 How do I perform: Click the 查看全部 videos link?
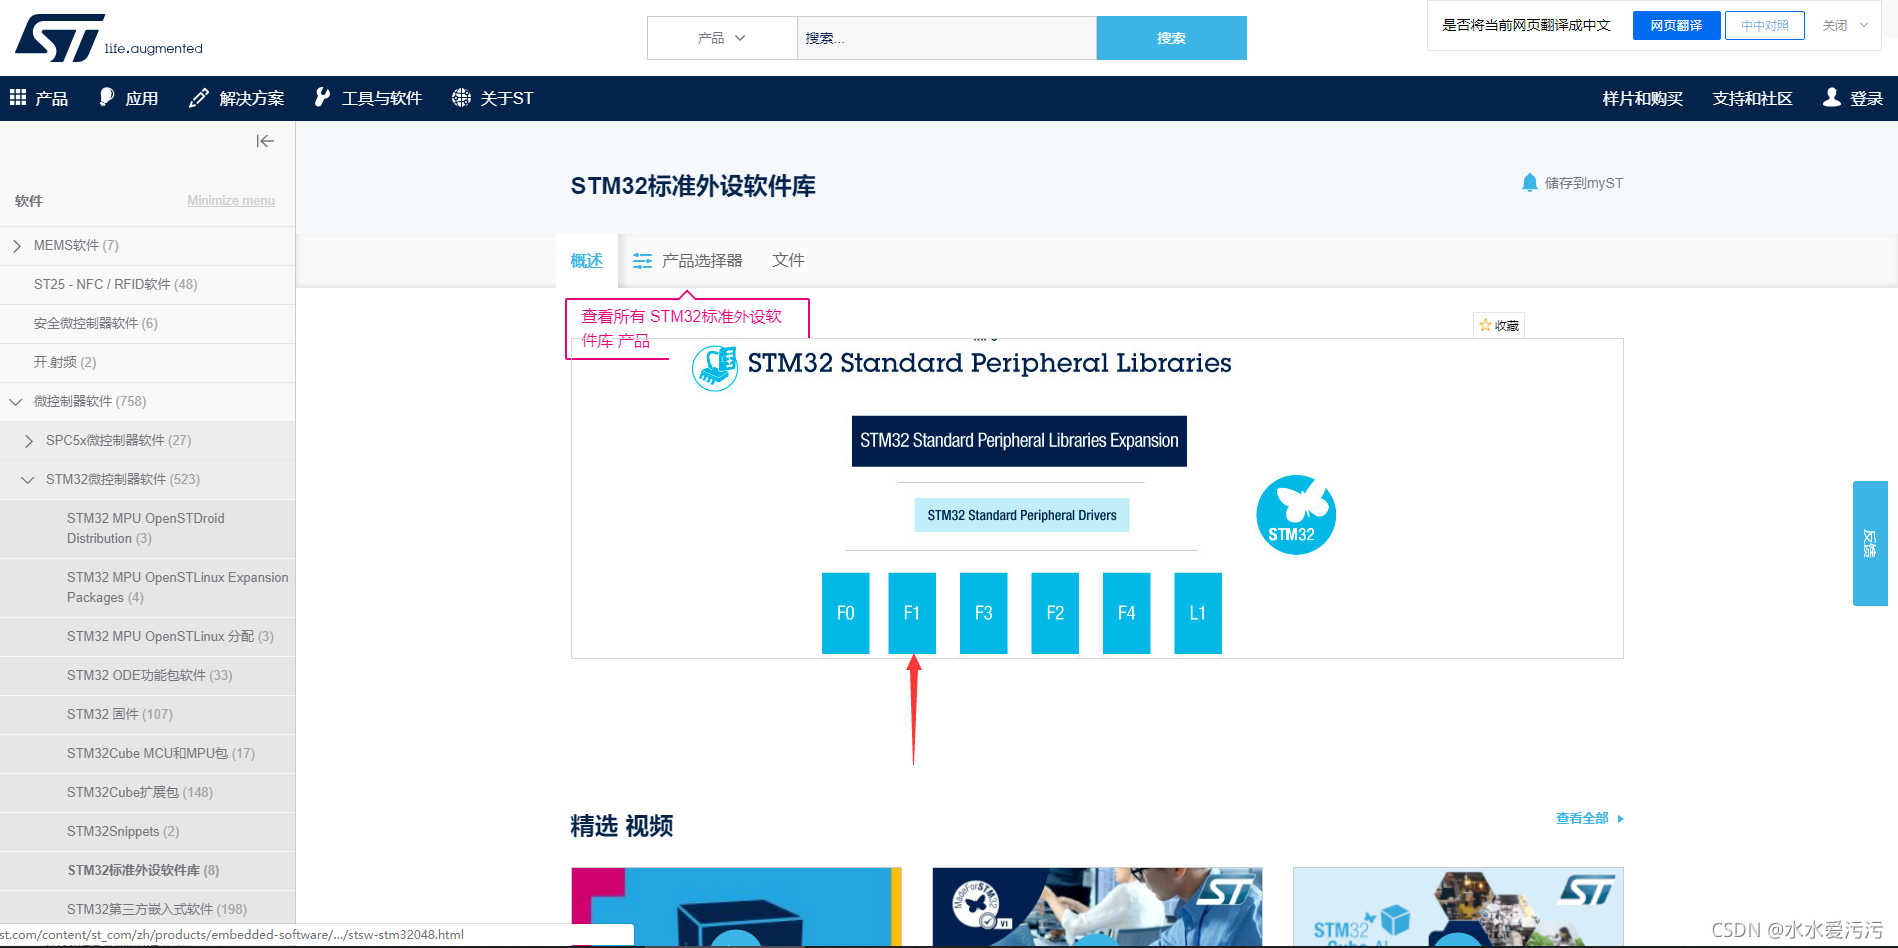pyautogui.click(x=1589, y=818)
